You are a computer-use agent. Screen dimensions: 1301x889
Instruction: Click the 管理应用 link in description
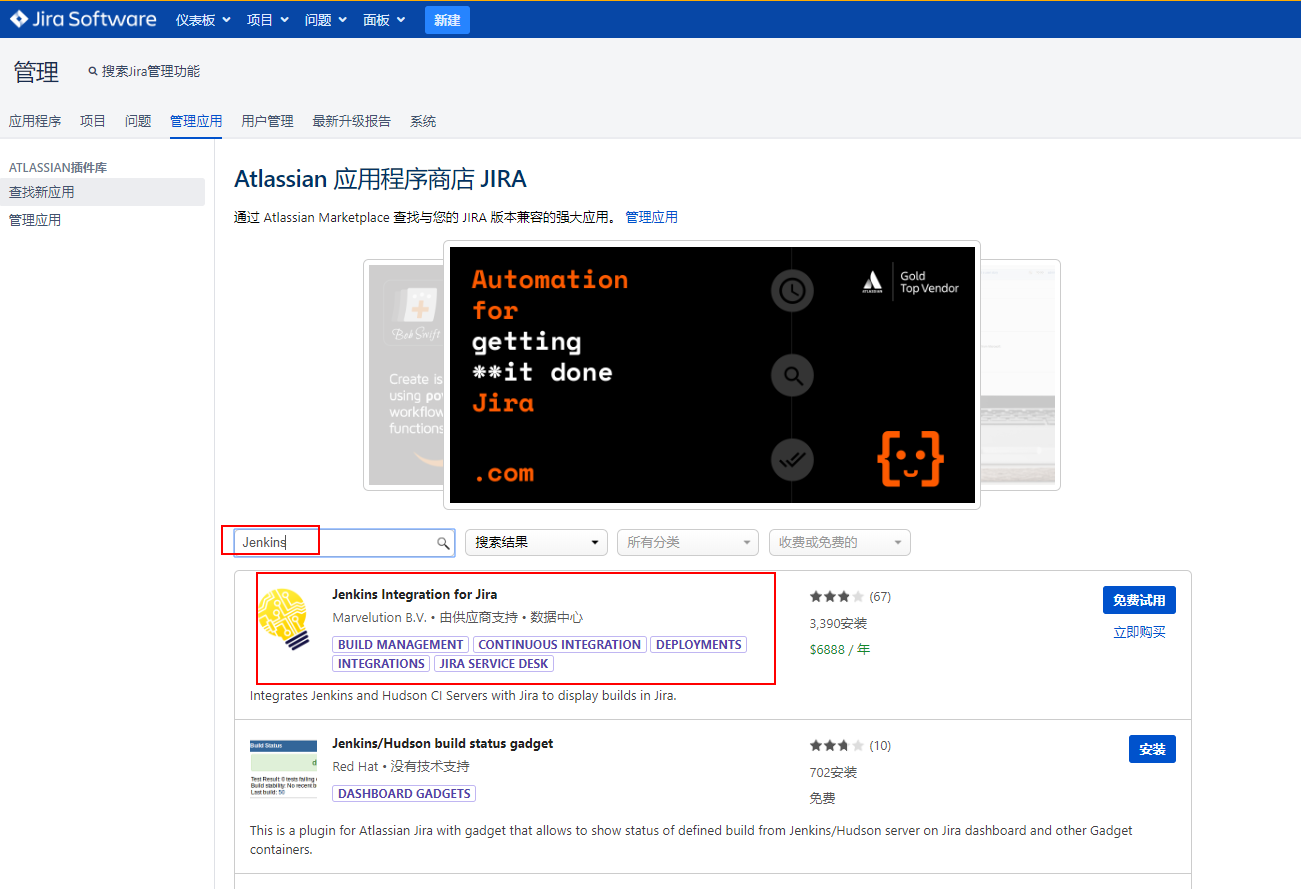[651, 217]
